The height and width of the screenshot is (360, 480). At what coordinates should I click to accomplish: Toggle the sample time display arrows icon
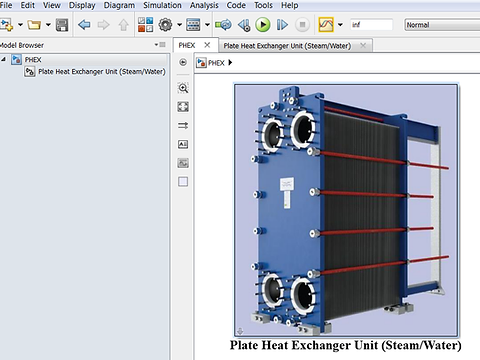183,125
